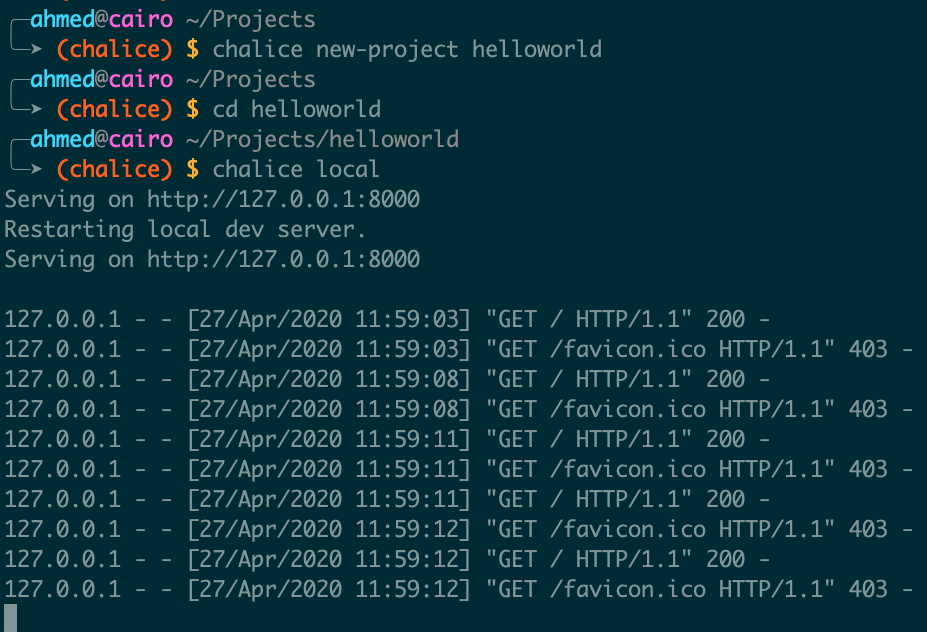Click the 'Restarting local dev server.' line
The image size is (927, 632).
pos(185,229)
